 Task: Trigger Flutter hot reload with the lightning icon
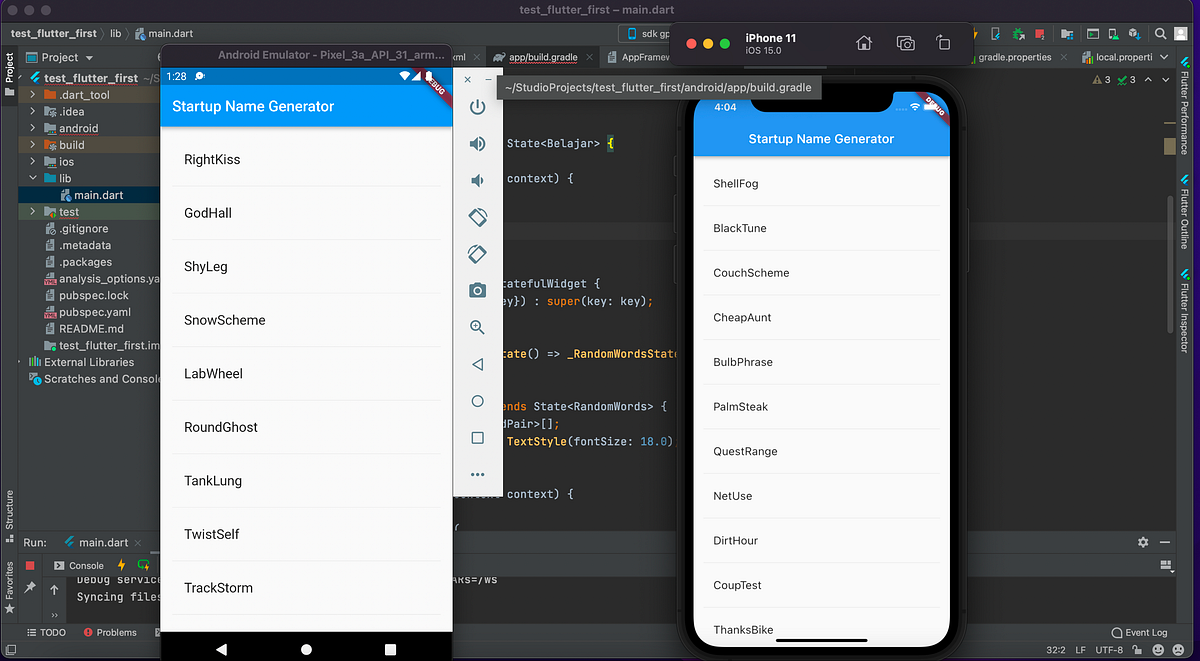(119, 565)
